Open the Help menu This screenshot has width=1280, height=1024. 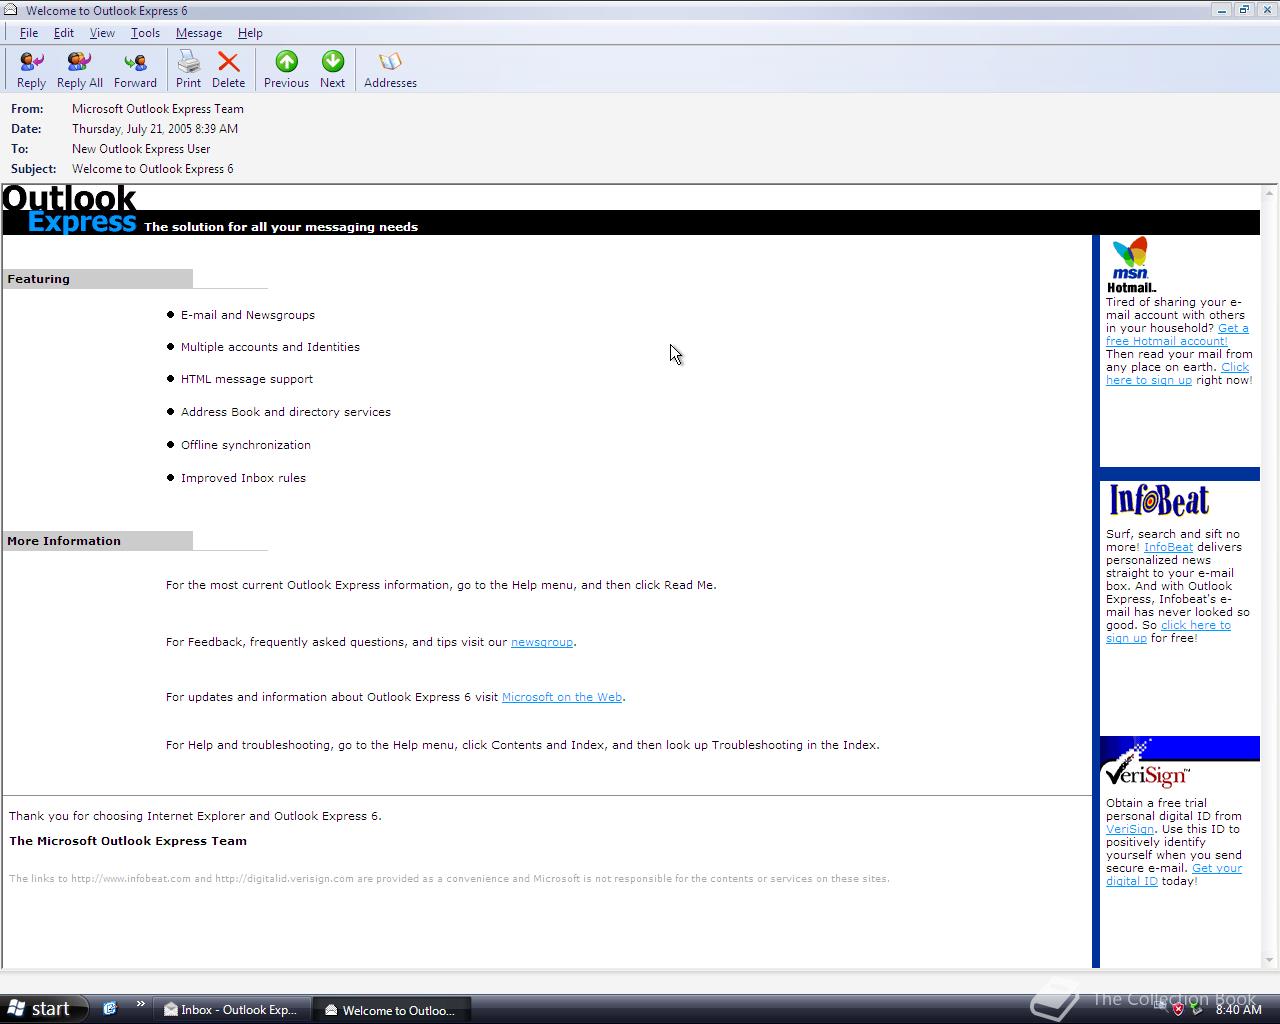250,33
